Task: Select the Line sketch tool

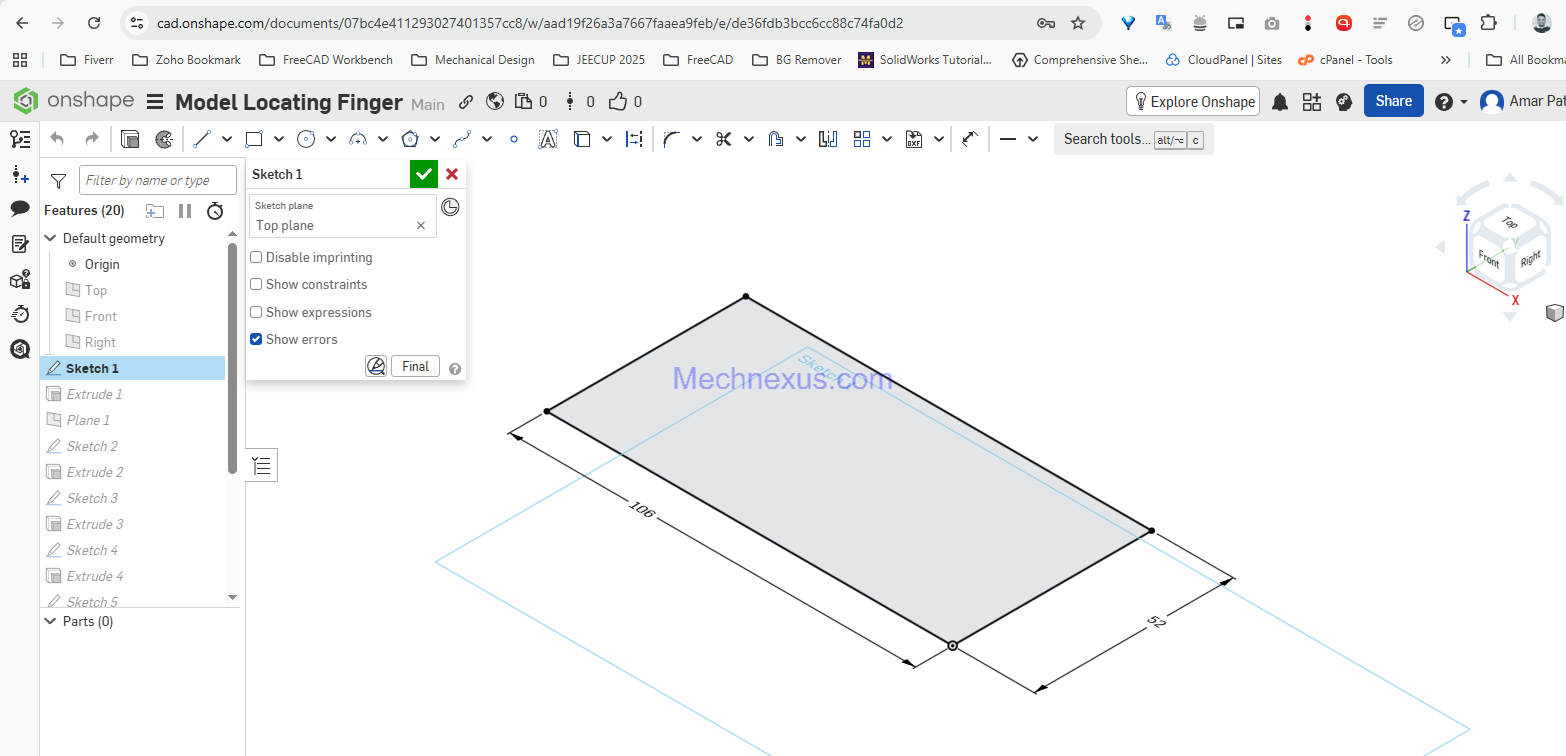Action: pos(201,139)
